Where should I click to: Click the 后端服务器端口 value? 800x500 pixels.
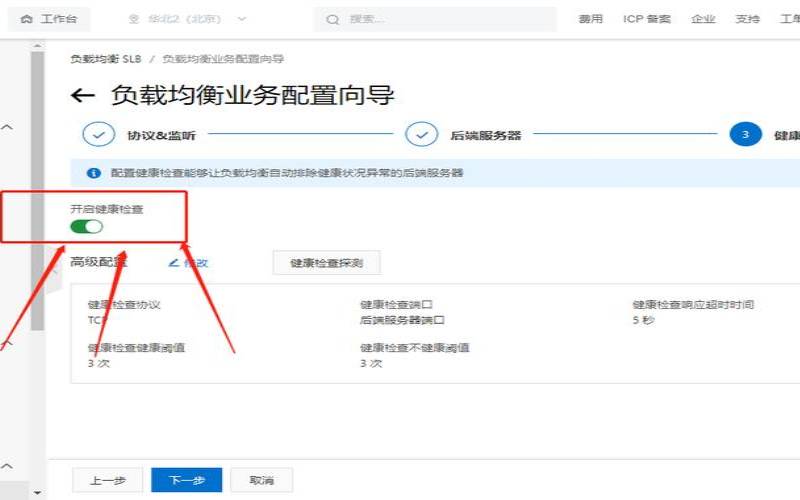402,320
